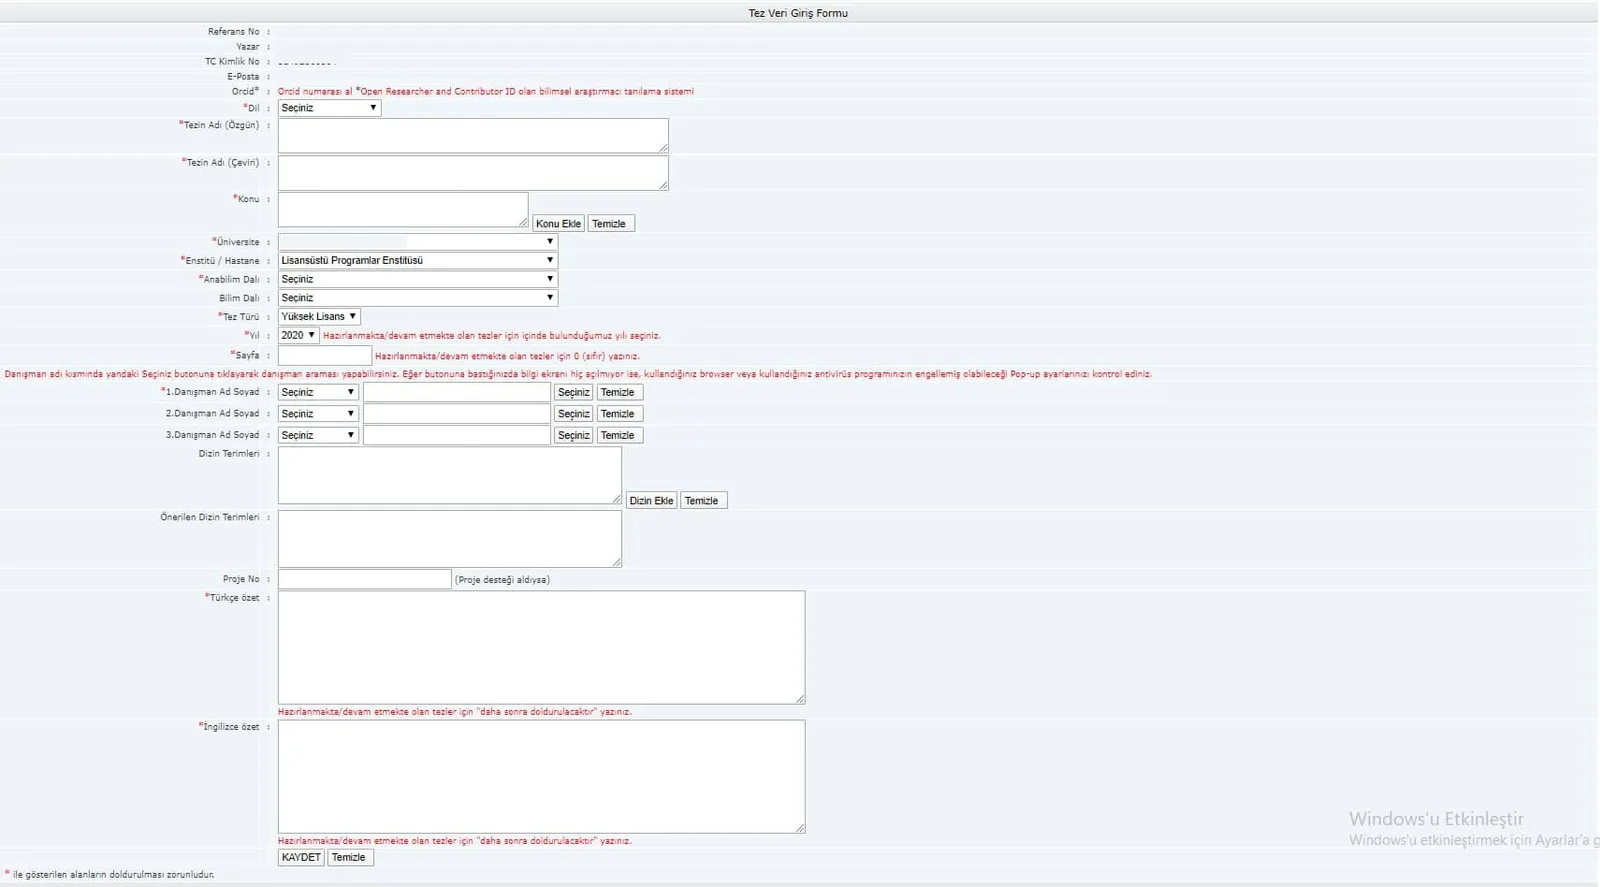Click Temizle button for 2.Danışman
1600x887 pixels.
click(618, 414)
